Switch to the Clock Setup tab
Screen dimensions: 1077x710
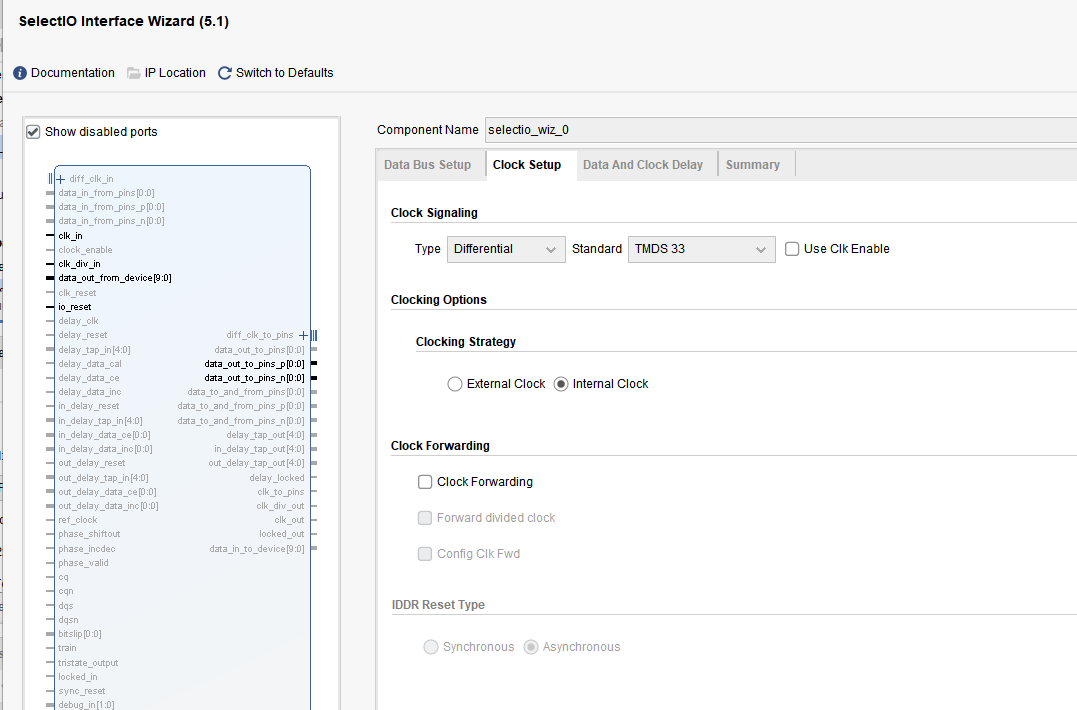click(527, 165)
